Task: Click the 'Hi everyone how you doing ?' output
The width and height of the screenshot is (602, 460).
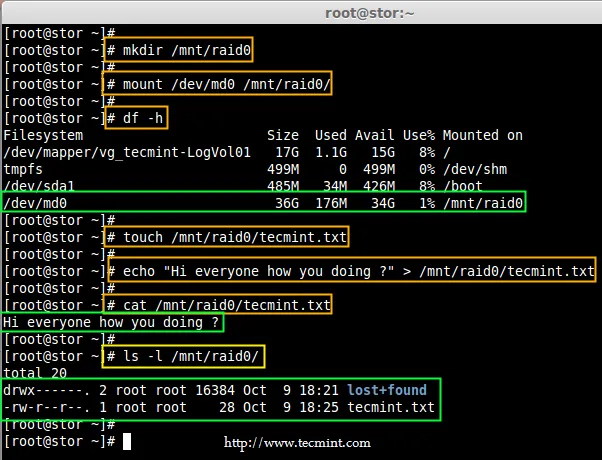Action: (112, 322)
